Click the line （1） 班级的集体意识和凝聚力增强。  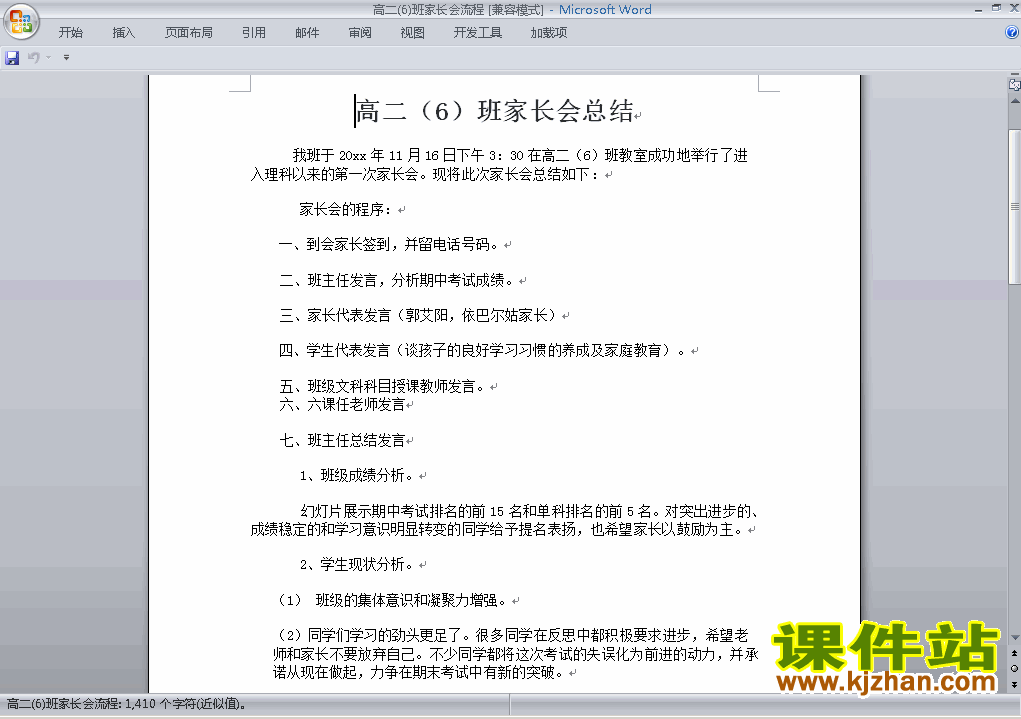pyautogui.click(x=392, y=600)
